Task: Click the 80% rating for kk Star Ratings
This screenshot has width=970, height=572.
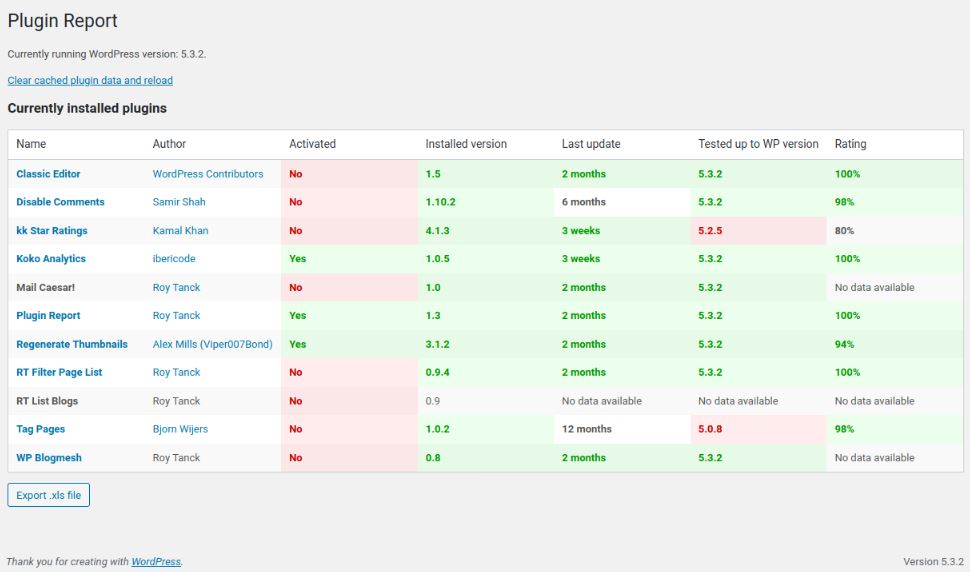Action: pos(844,231)
